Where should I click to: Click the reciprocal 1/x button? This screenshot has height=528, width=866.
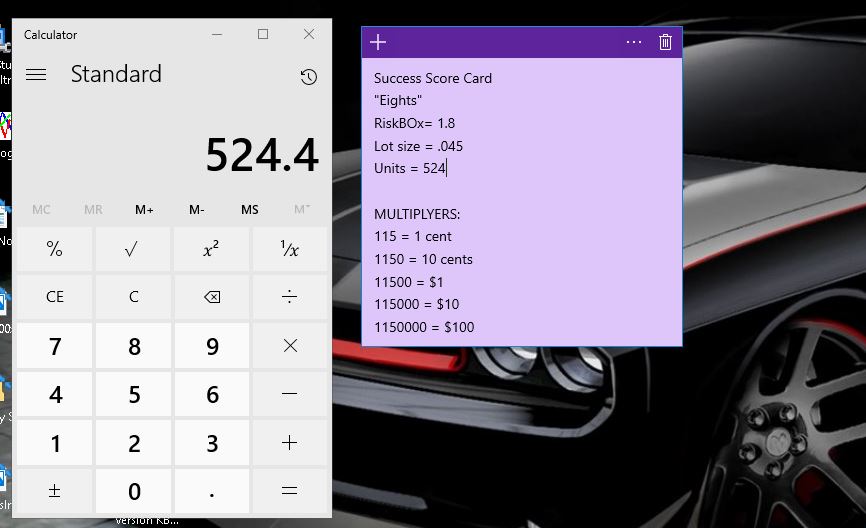tap(290, 249)
